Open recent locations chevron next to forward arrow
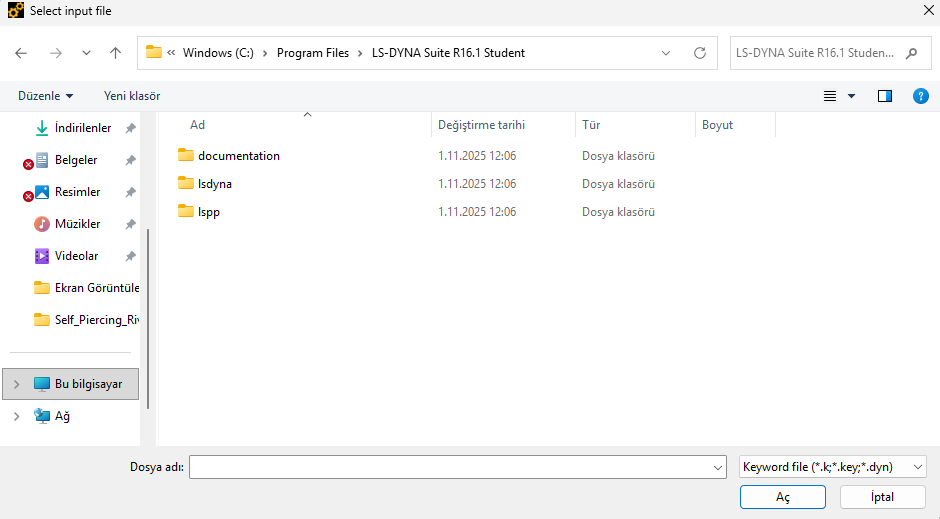 [x=86, y=53]
